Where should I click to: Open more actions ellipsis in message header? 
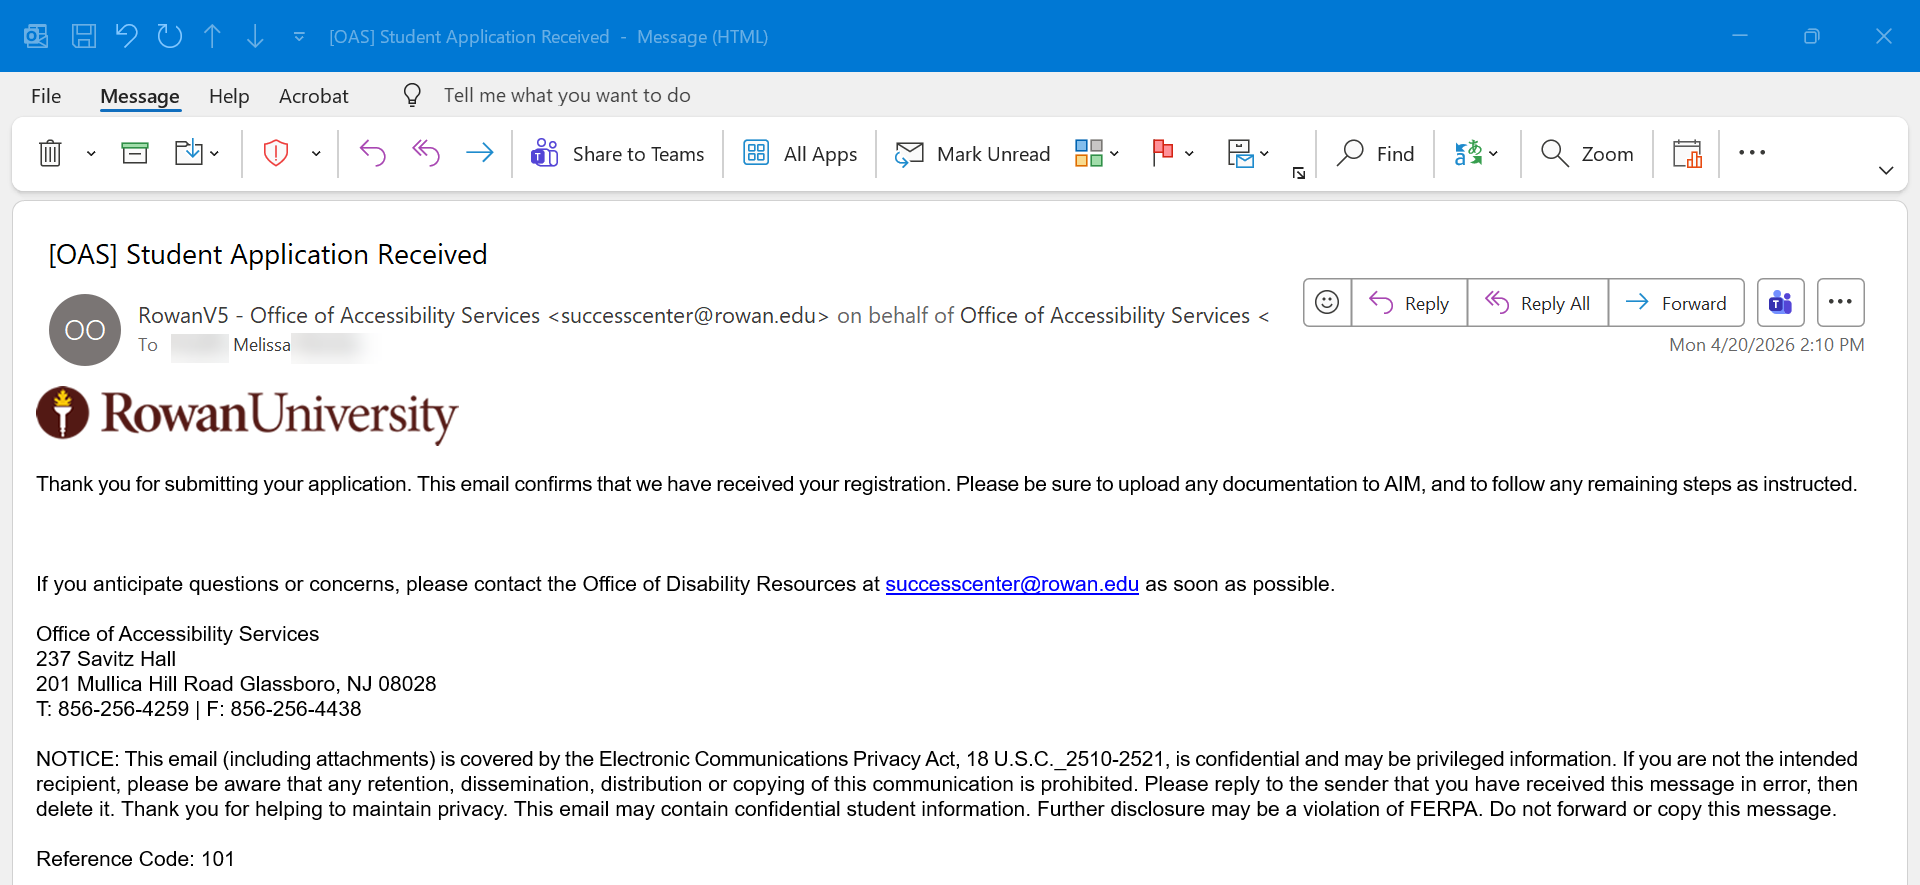(x=1841, y=302)
